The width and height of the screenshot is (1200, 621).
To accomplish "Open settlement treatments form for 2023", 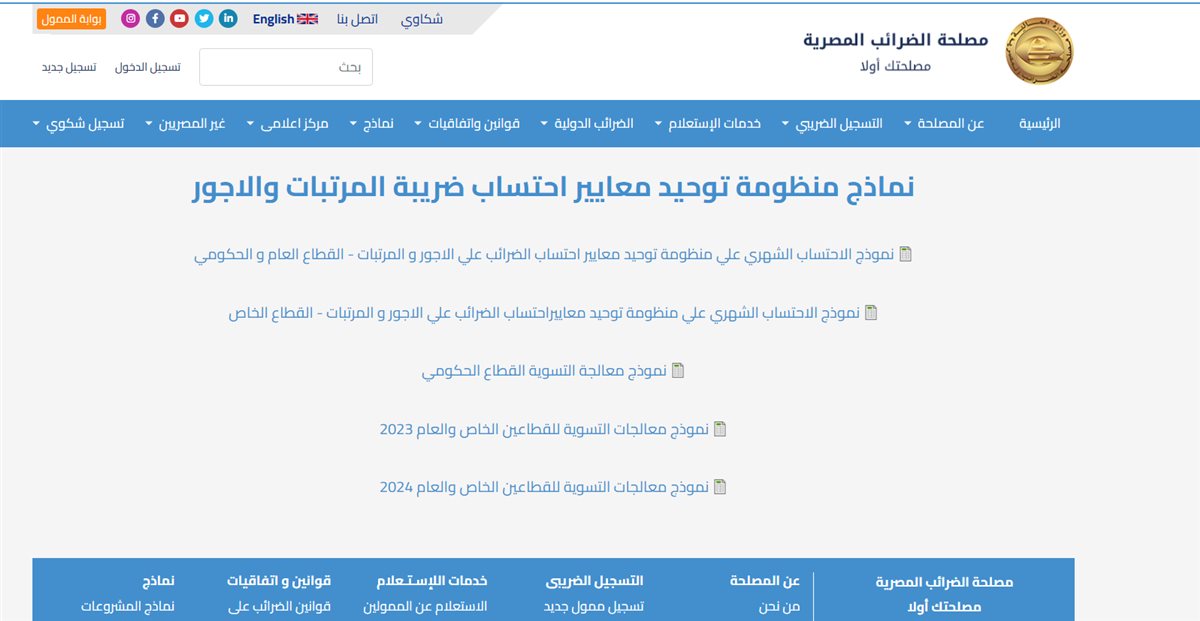I will click(x=544, y=428).
